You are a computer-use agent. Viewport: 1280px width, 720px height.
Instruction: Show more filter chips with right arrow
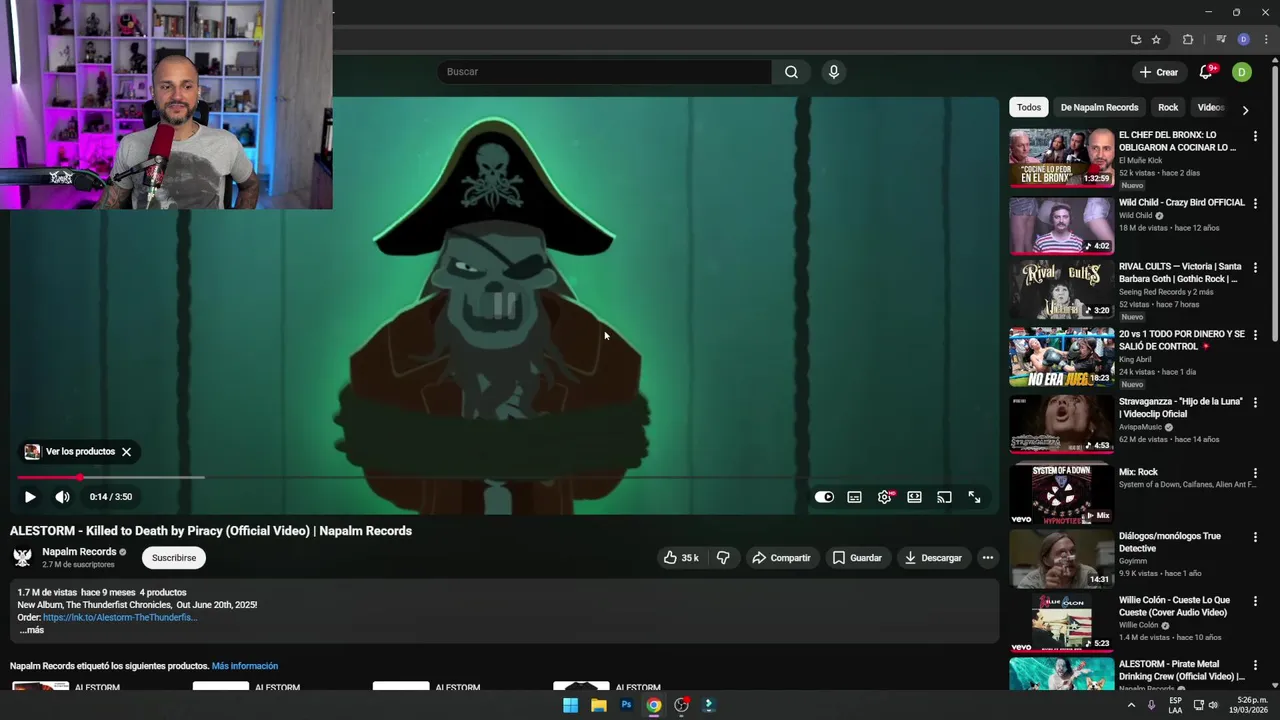(1245, 110)
